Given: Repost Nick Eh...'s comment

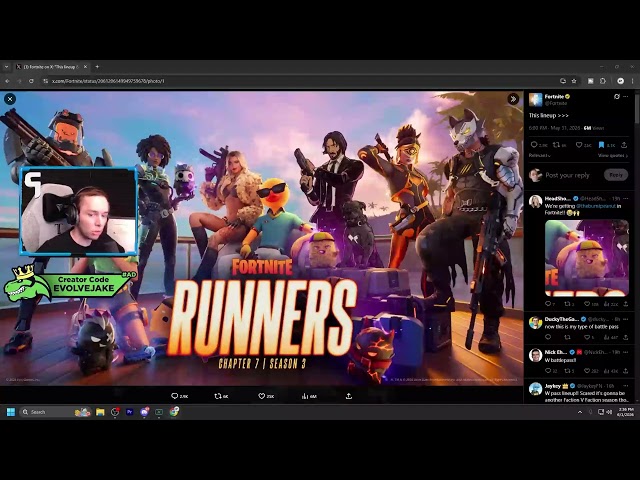Looking at the screenshot, I should coord(567,371).
